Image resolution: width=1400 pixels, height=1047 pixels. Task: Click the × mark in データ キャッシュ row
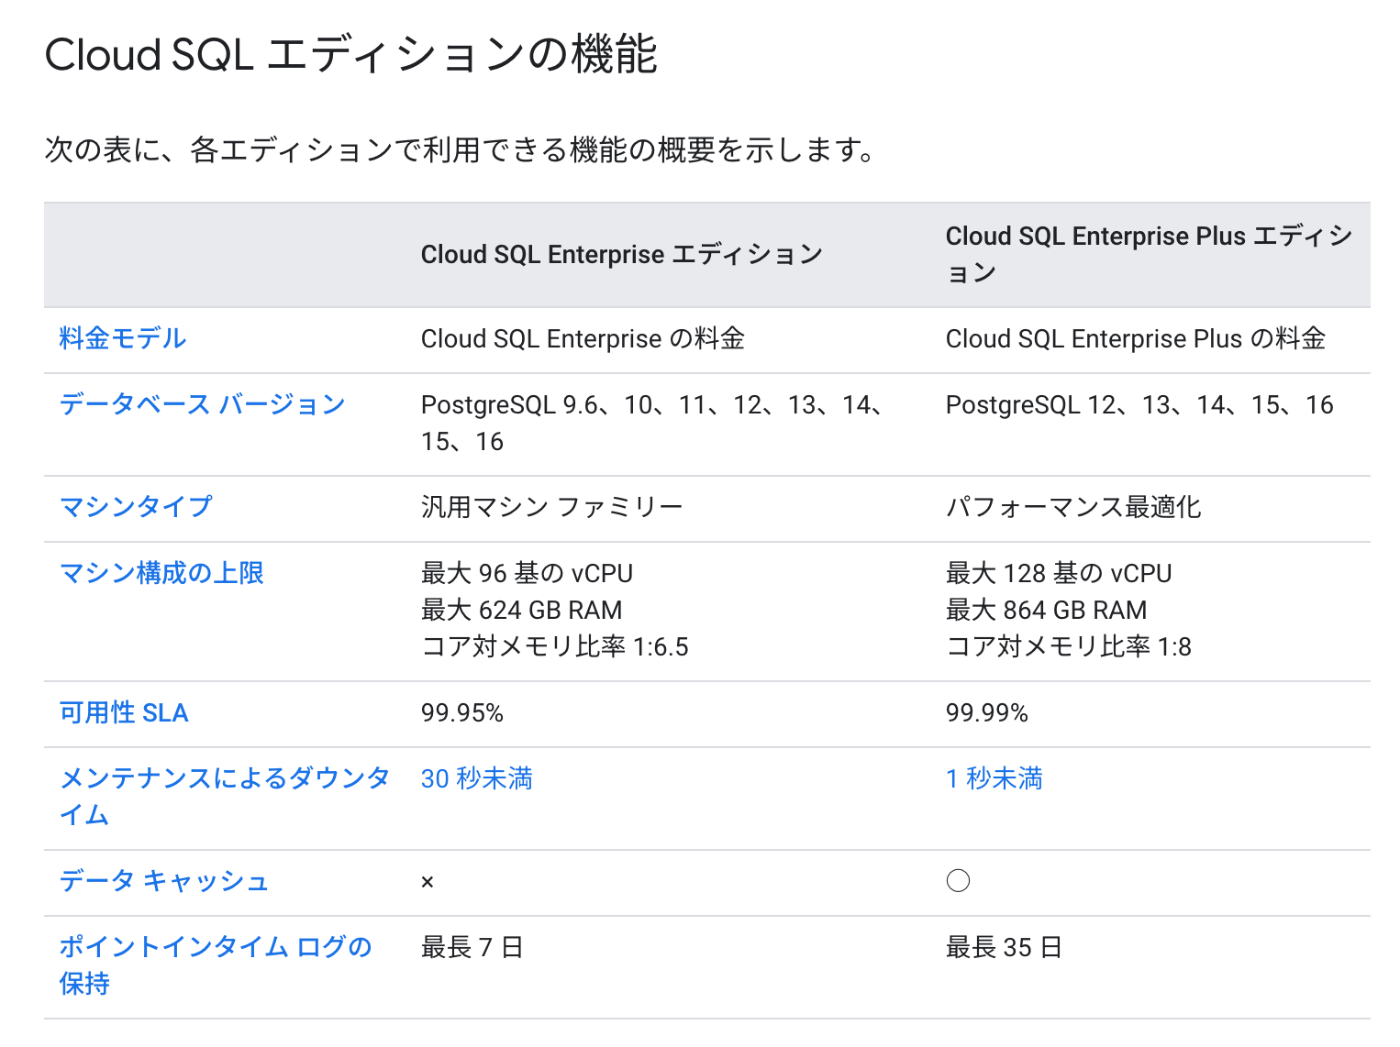click(x=427, y=882)
